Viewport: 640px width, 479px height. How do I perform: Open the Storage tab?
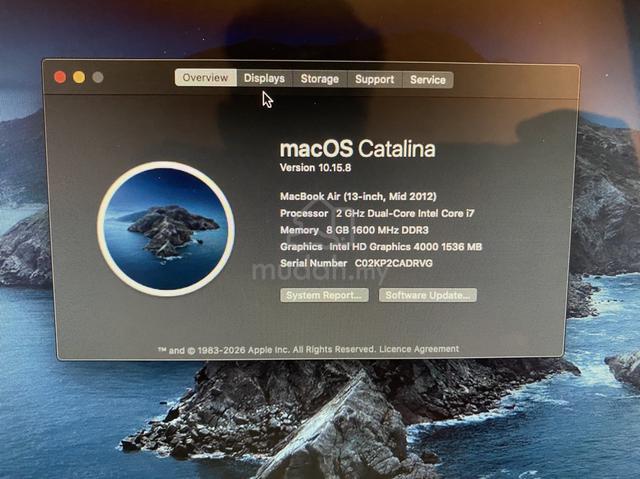(320, 79)
